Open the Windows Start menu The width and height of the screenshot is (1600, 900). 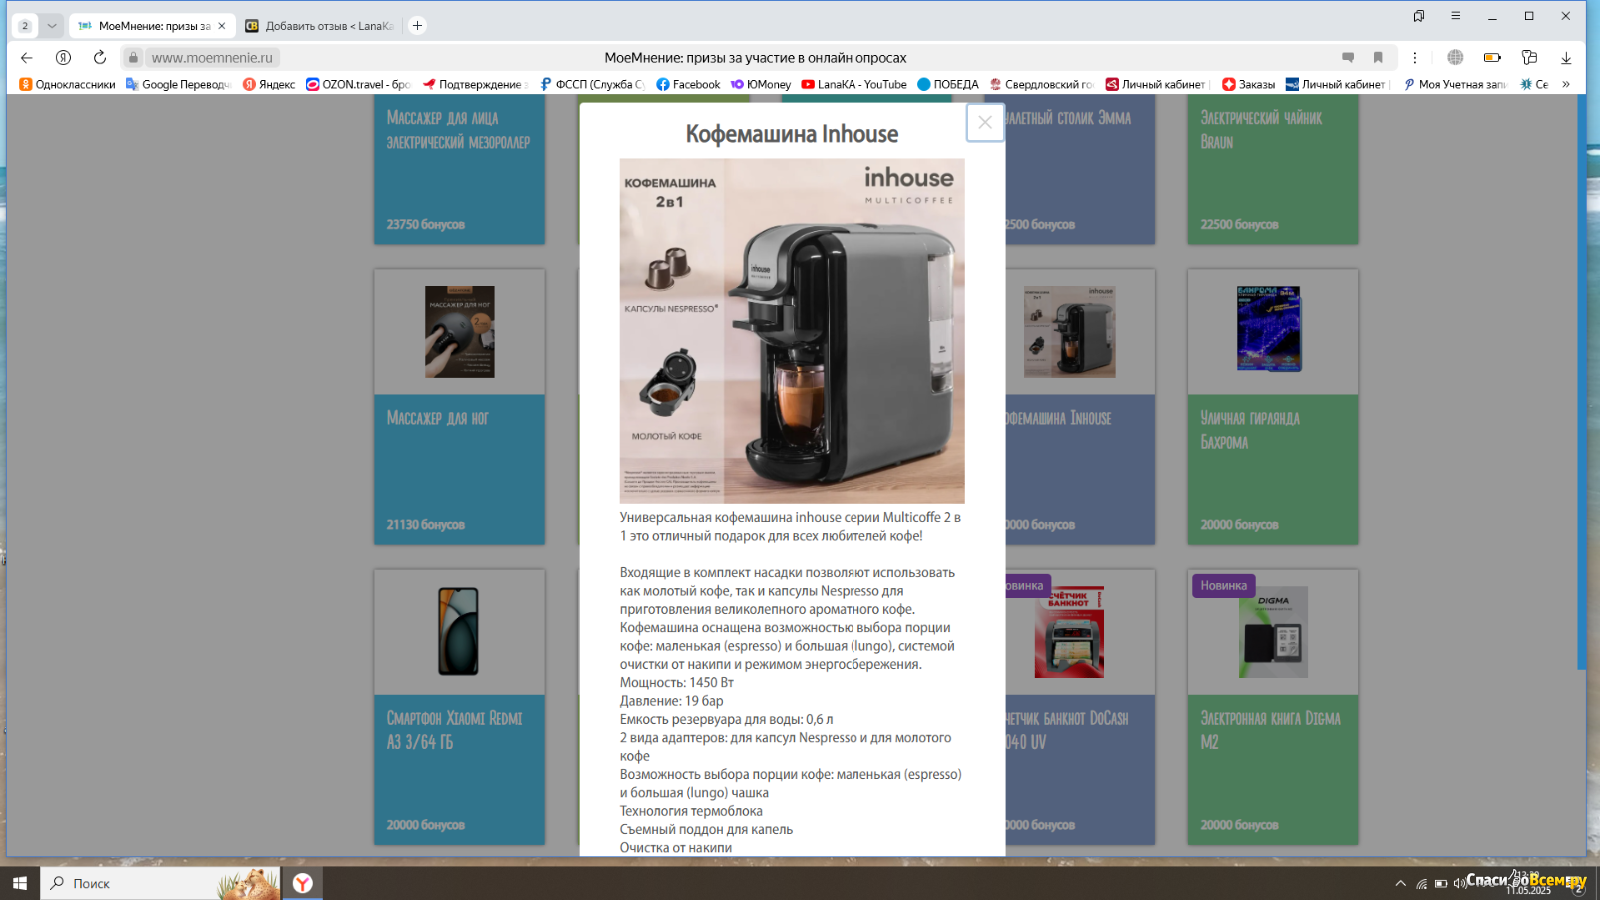tap(20, 883)
